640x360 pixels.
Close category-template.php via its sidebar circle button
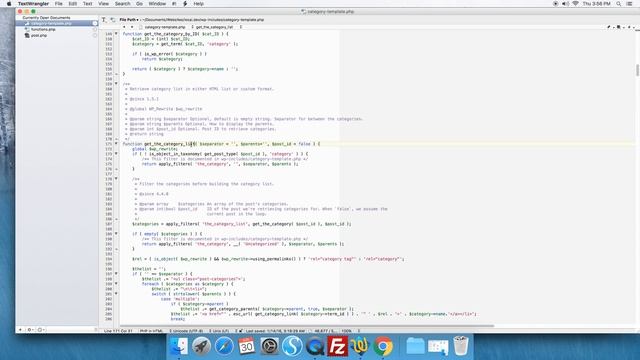tap(95, 23)
